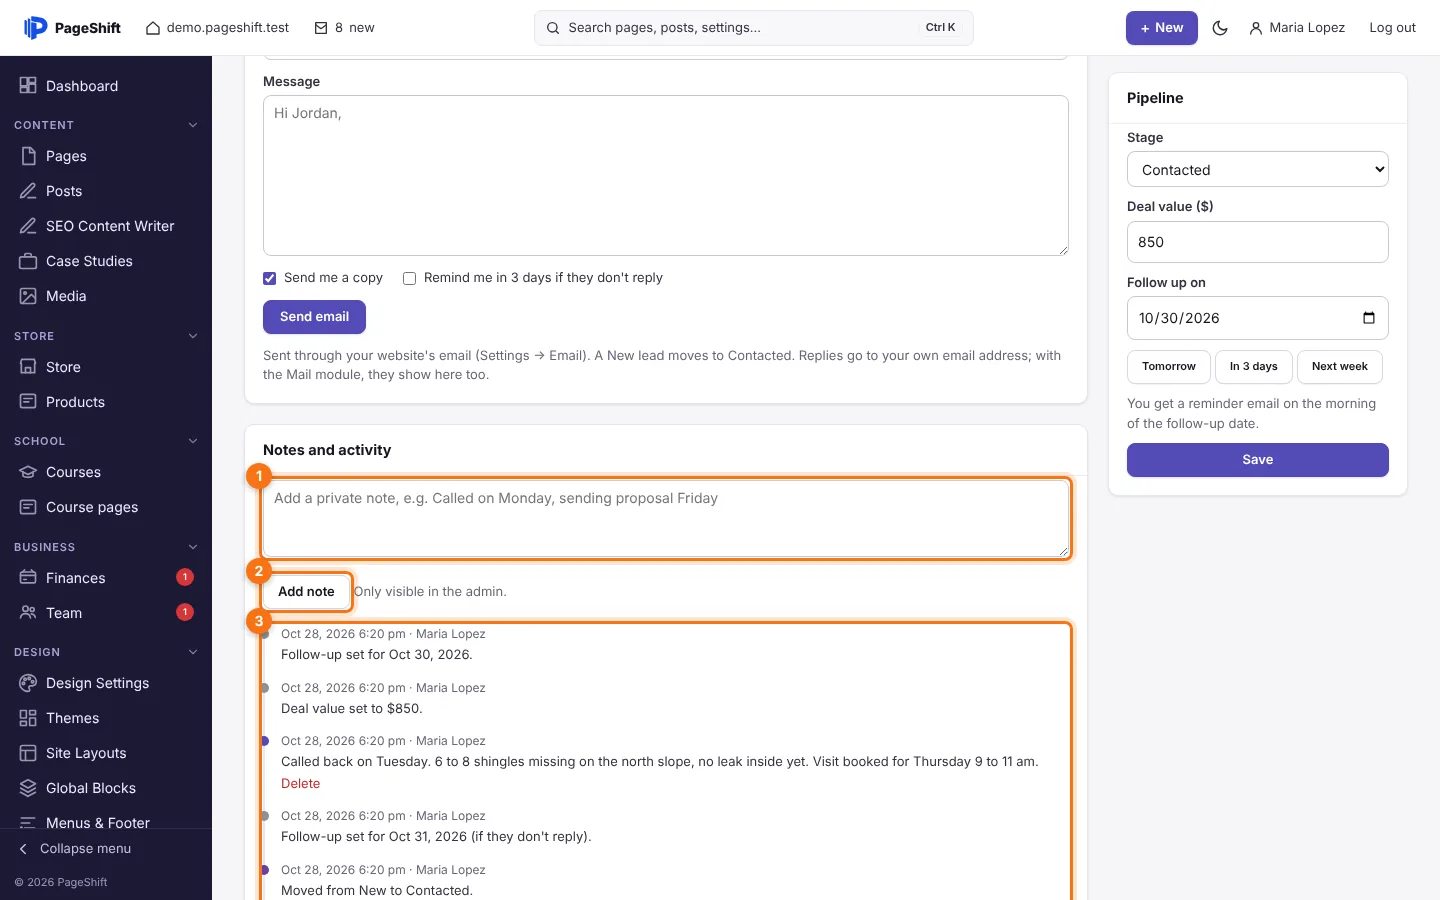Viewport: 1440px width, 900px height.
Task: Collapse the DESIGN sidebar section
Action: (x=193, y=652)
